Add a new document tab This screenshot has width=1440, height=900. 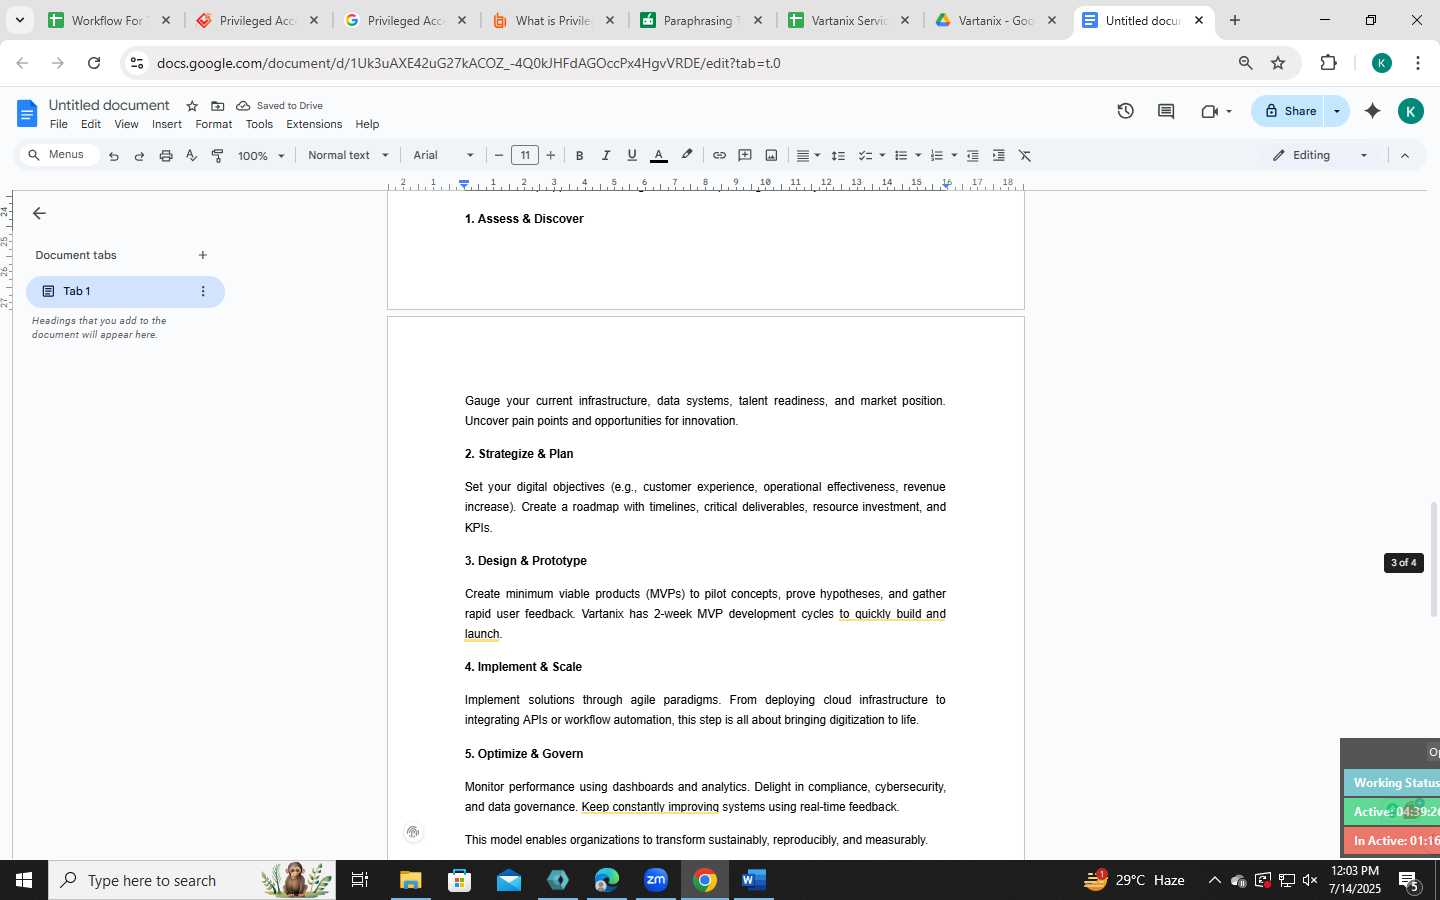click(x=203, y=256)
